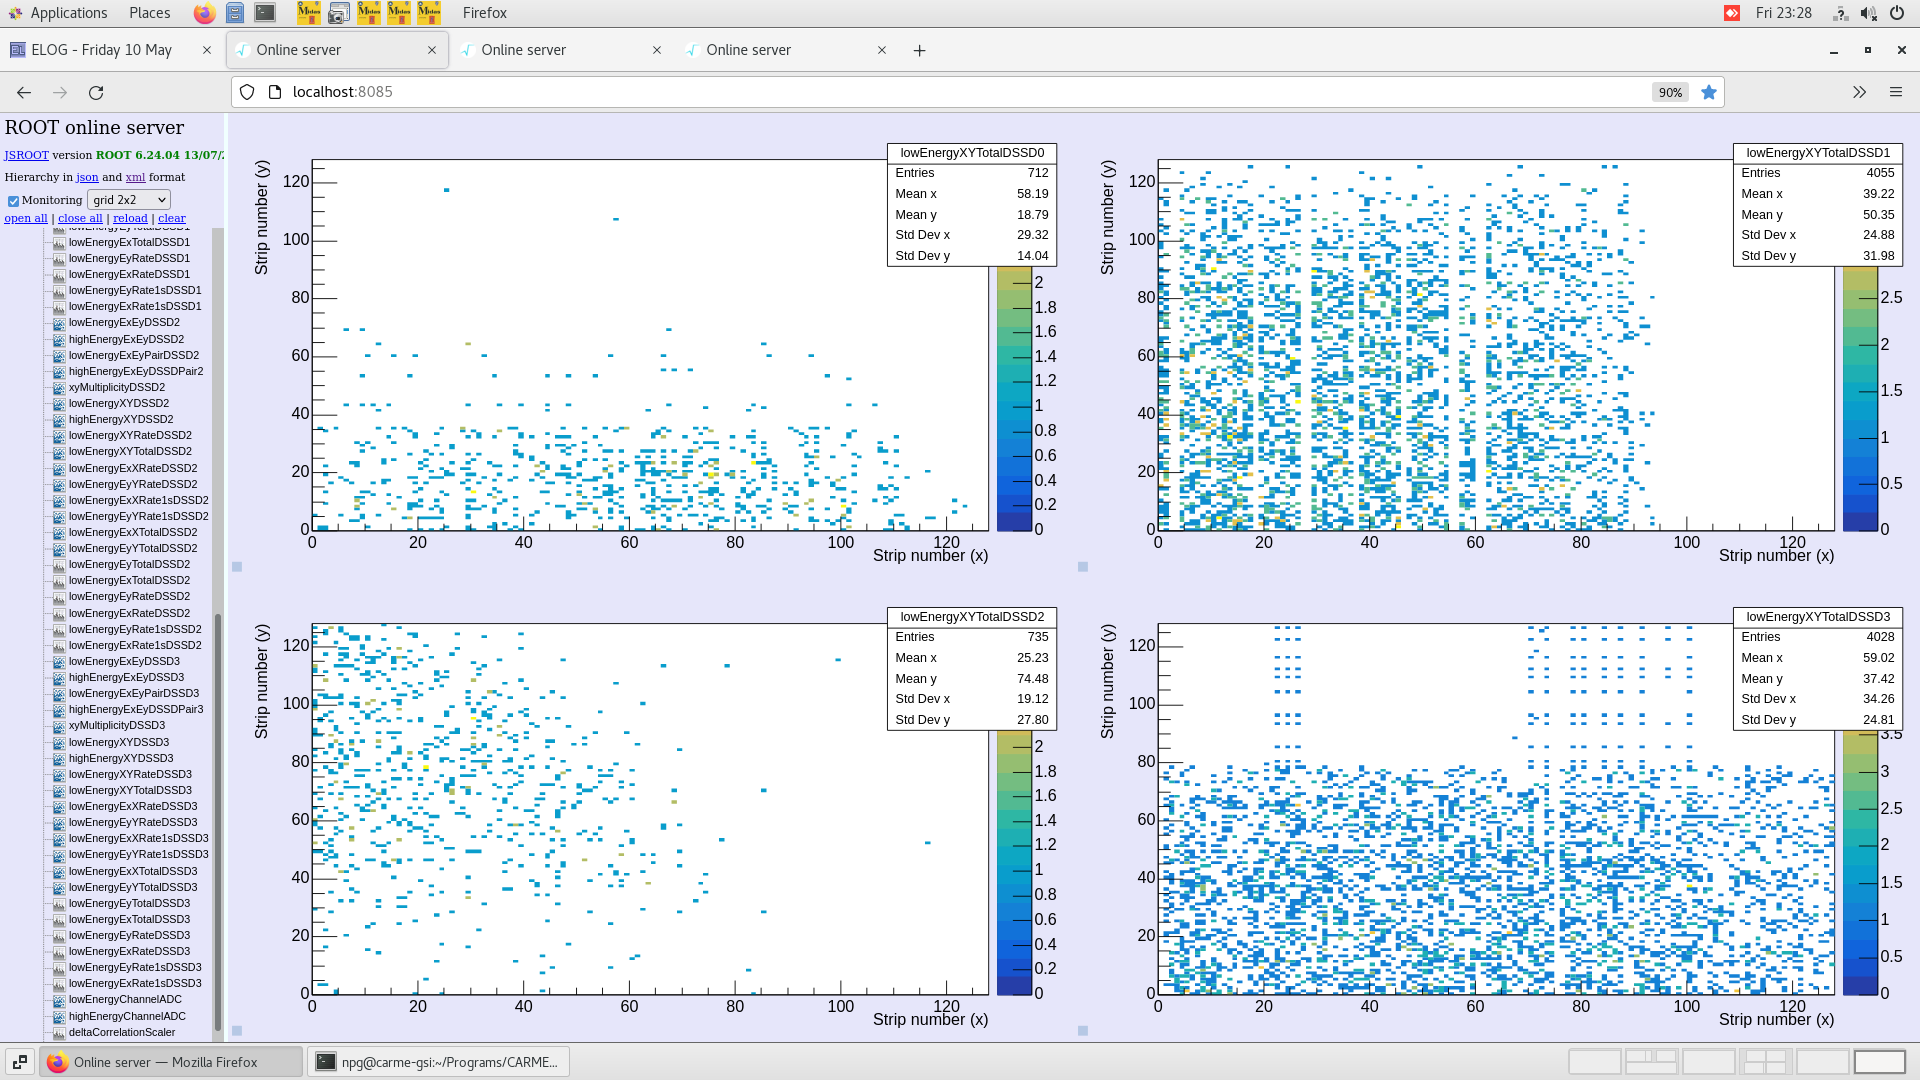Click the 2D histogram icon for xyMultiplicityDSSD2

(x=60, y=387)
